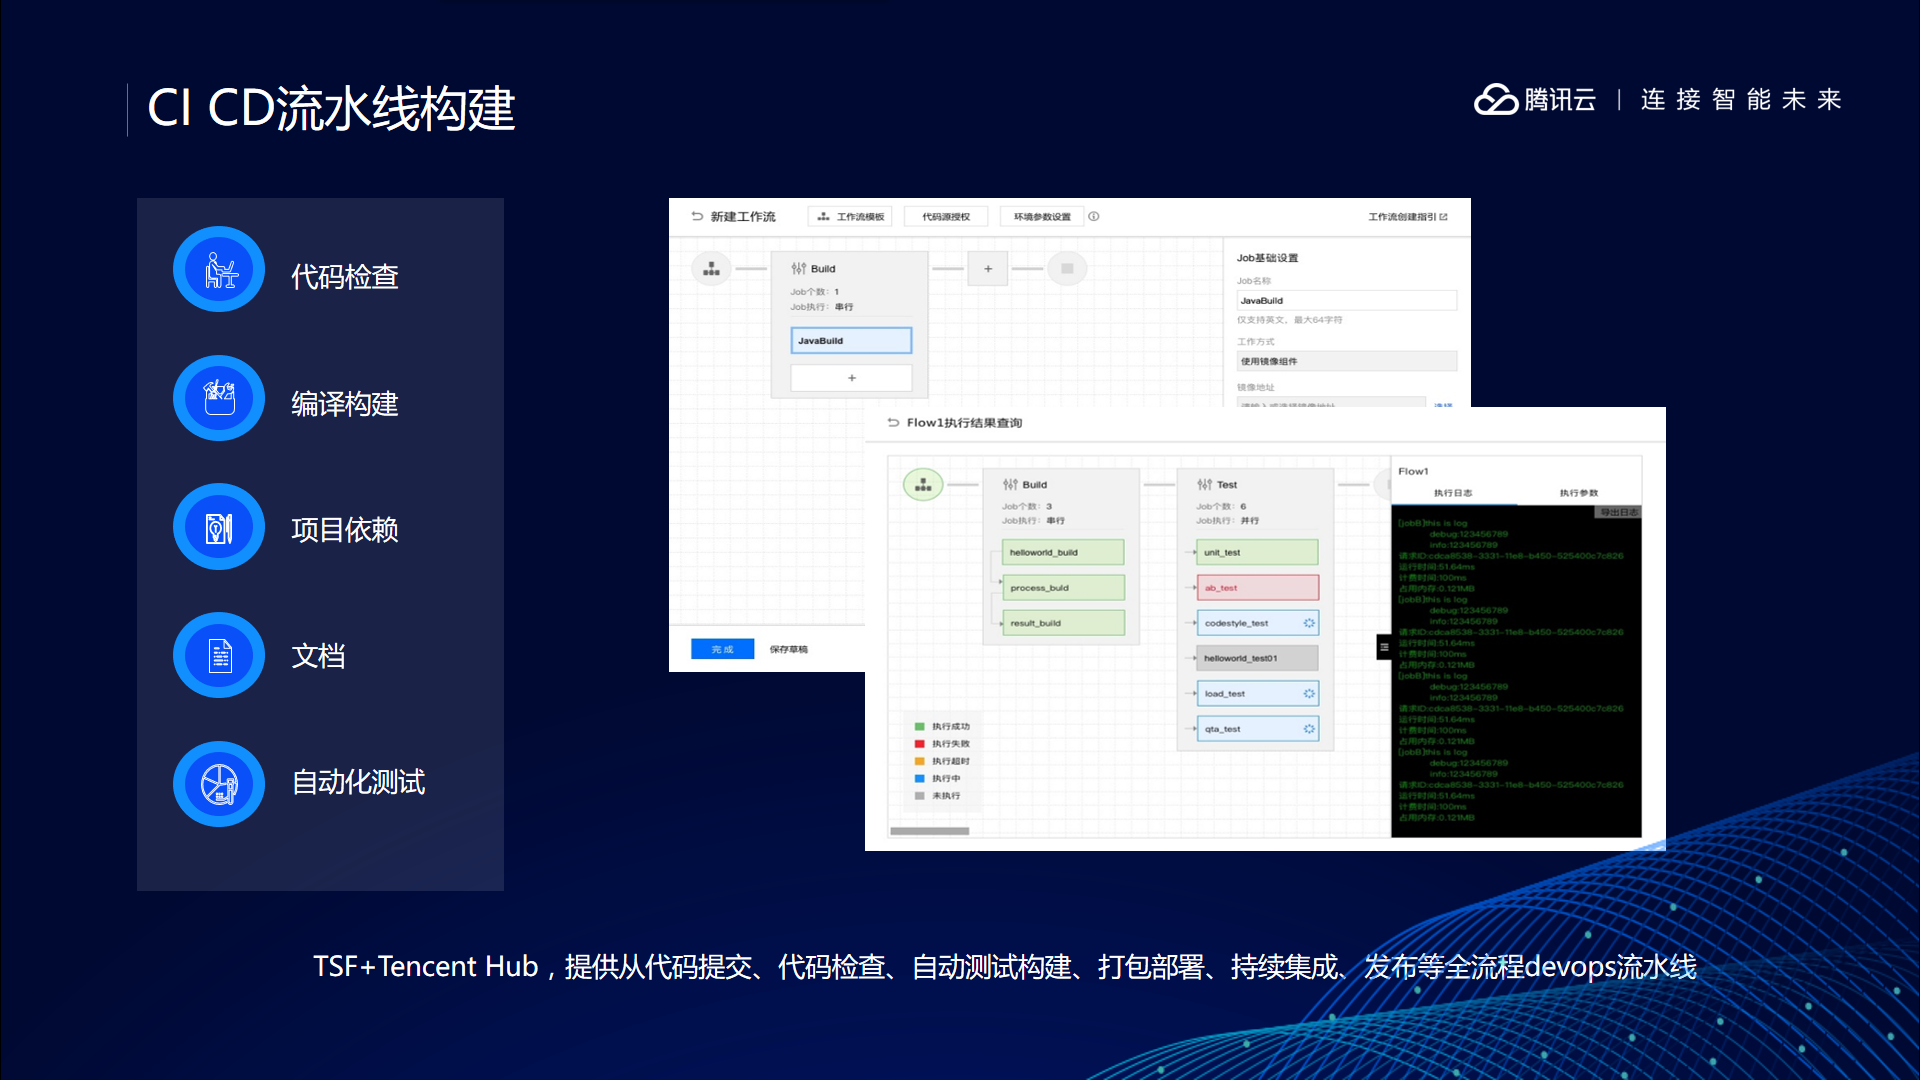Click the blue 完成 button

pyautogui.click(x=722, y=649)
